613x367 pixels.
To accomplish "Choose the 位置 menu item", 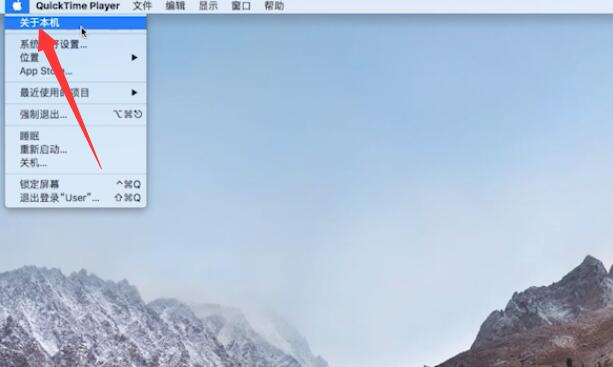I will [x=76, y=57].
